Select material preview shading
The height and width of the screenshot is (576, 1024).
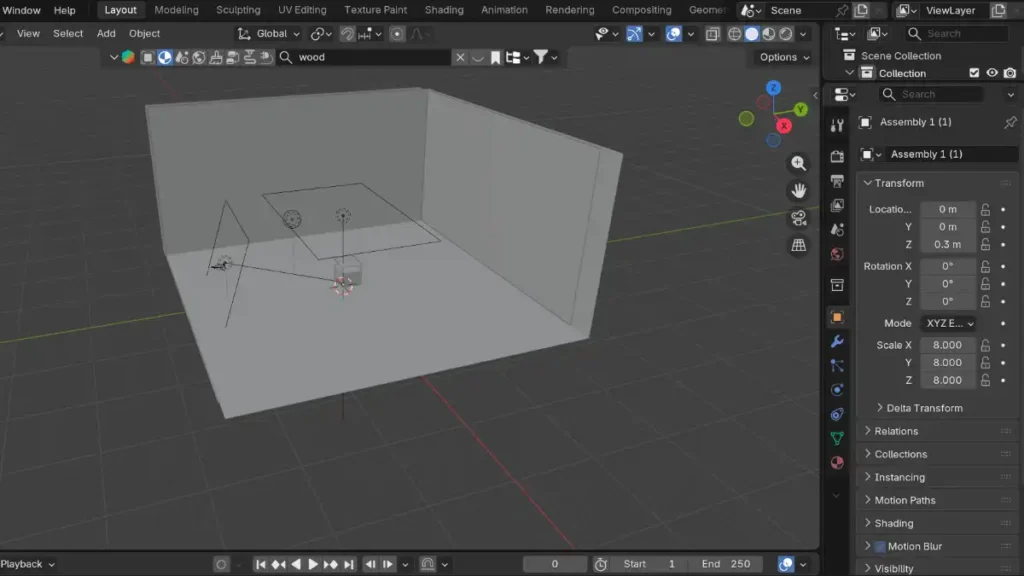(x=769, y=34)
